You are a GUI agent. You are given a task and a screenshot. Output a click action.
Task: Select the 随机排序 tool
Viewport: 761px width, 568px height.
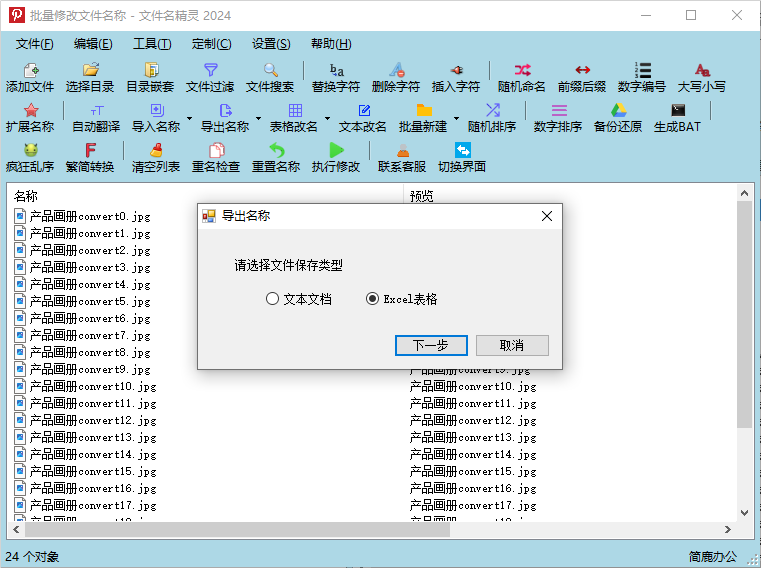[492, 118]
